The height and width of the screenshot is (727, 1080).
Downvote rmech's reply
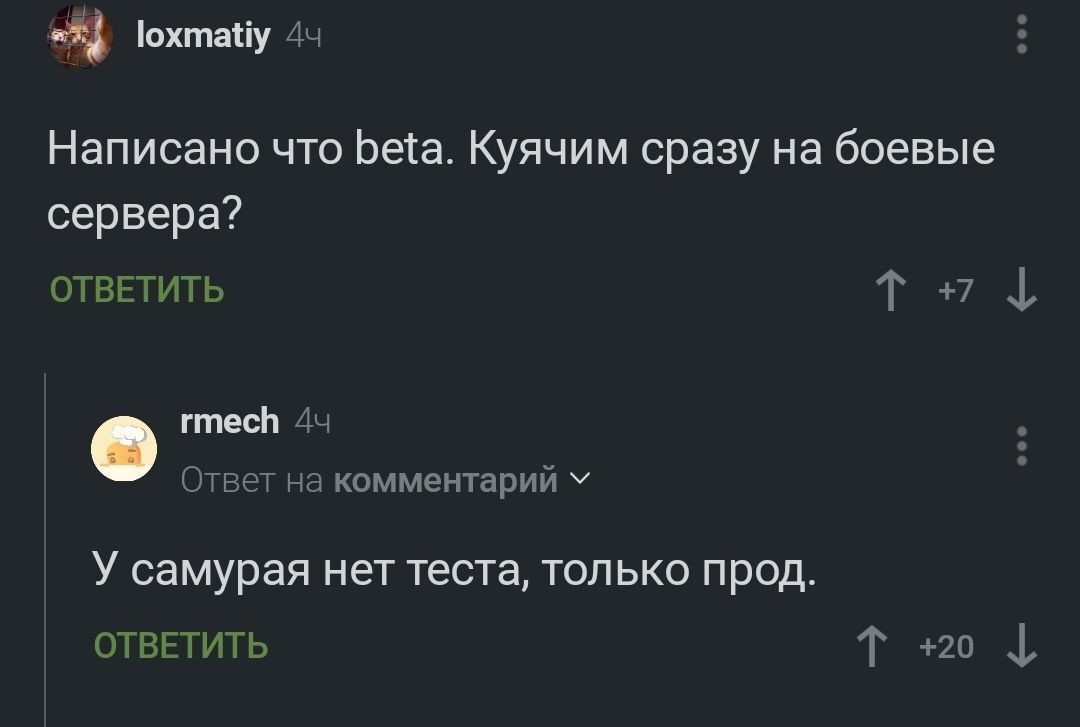[1021, 647]
